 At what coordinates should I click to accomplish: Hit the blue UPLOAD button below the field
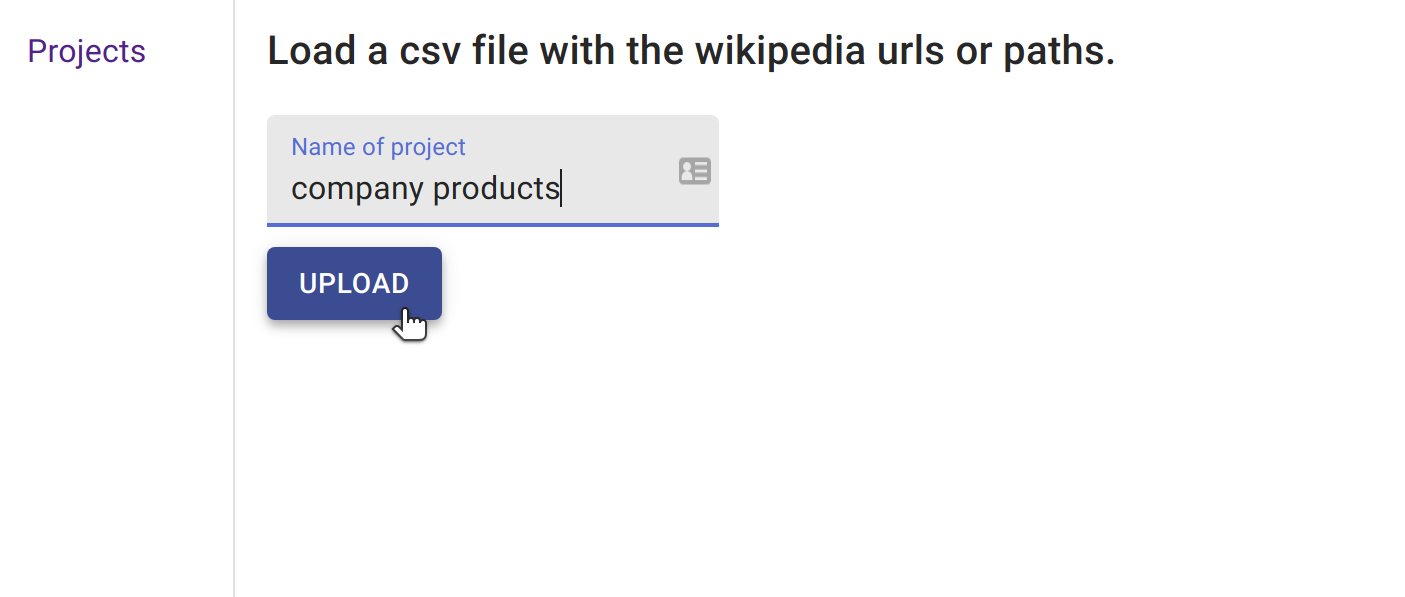point(354,284)
